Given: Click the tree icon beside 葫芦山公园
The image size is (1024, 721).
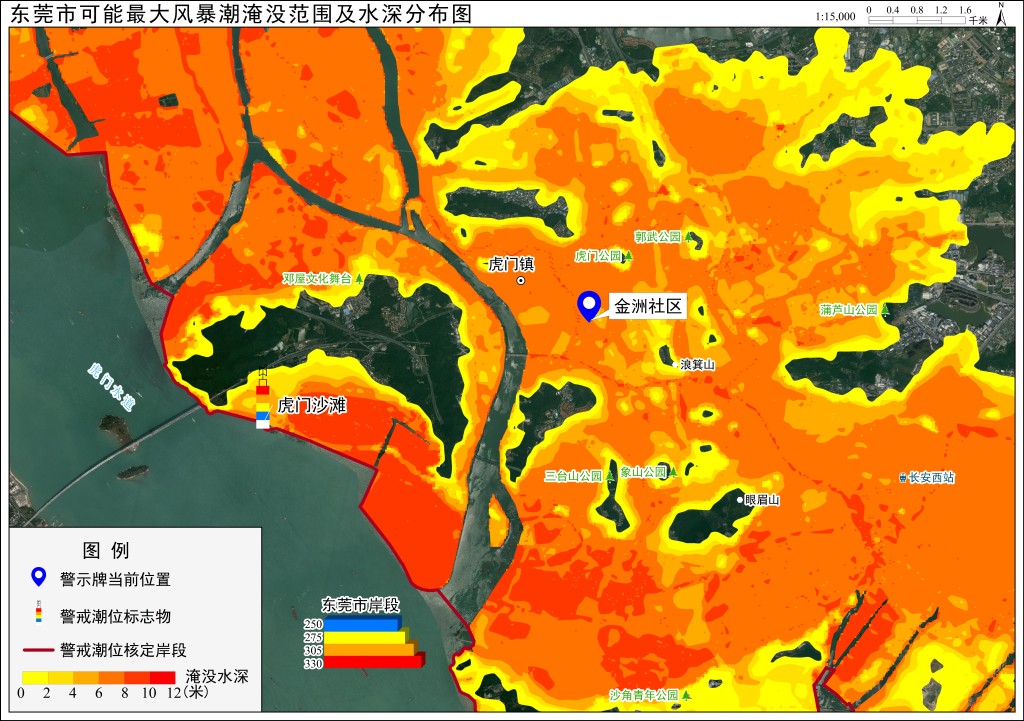Looking at the screenshot, I should click(886, 309).
